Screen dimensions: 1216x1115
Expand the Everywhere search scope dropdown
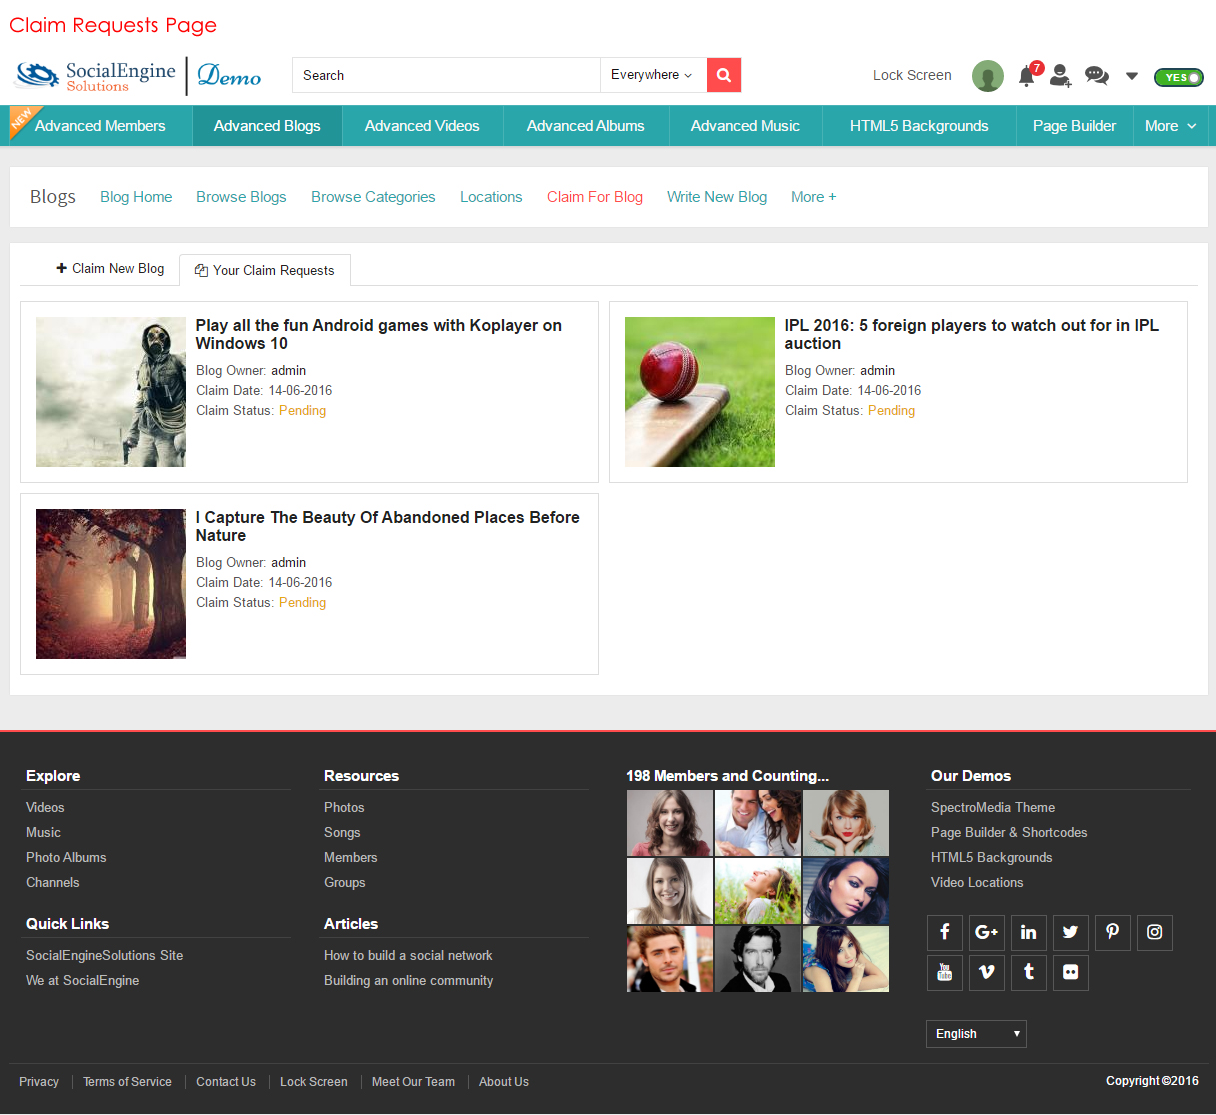point(652,75)
